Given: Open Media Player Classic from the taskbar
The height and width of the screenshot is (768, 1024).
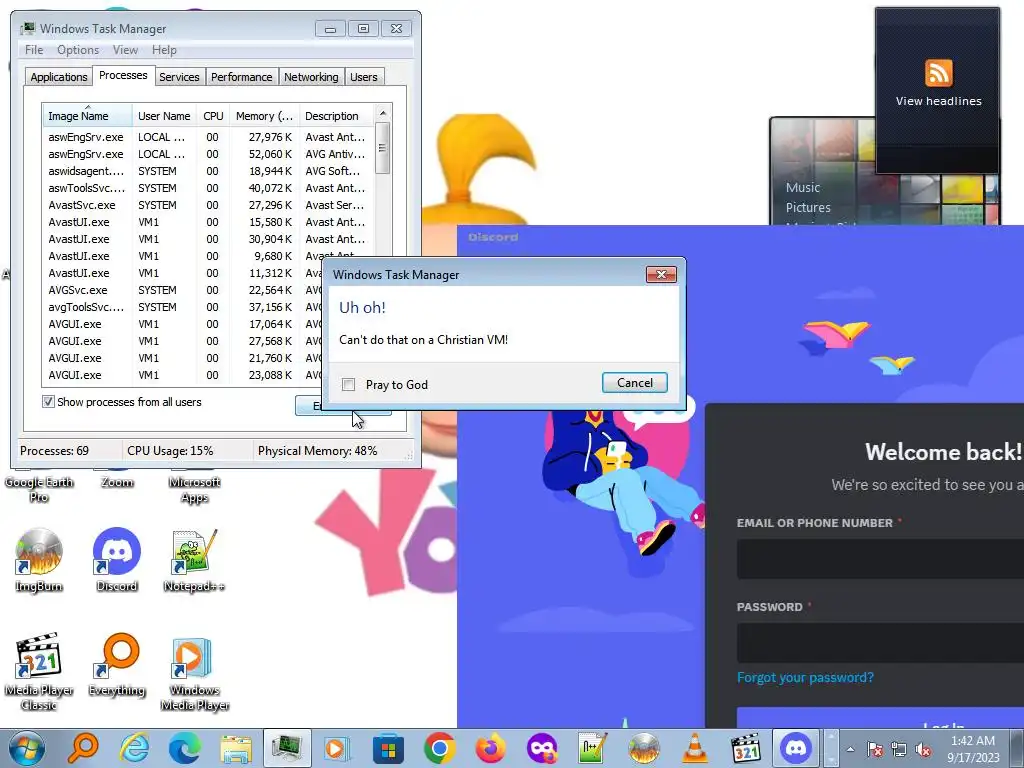Looking at the screenshot, I should coord(745,748).
